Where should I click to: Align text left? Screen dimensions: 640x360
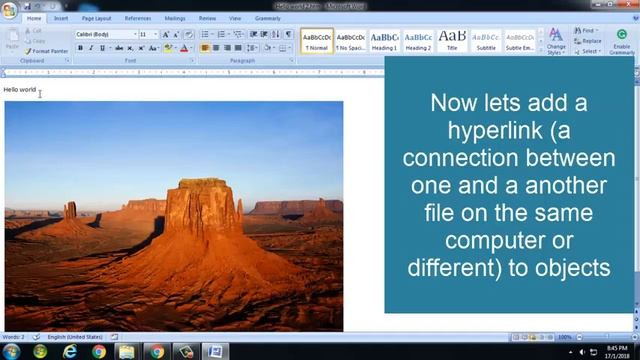(x=205, y=48)
